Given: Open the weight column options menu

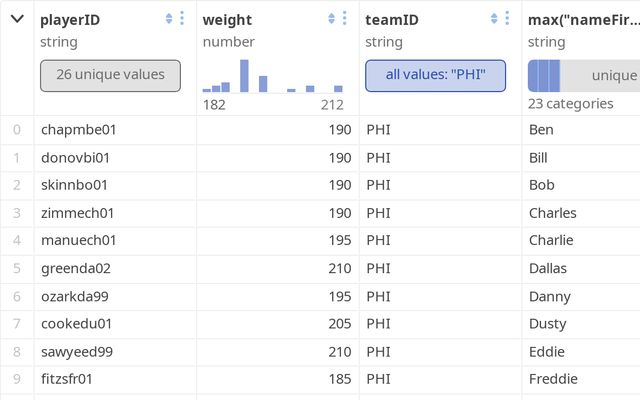Looking at the screenshot, I should coord(344,19).
